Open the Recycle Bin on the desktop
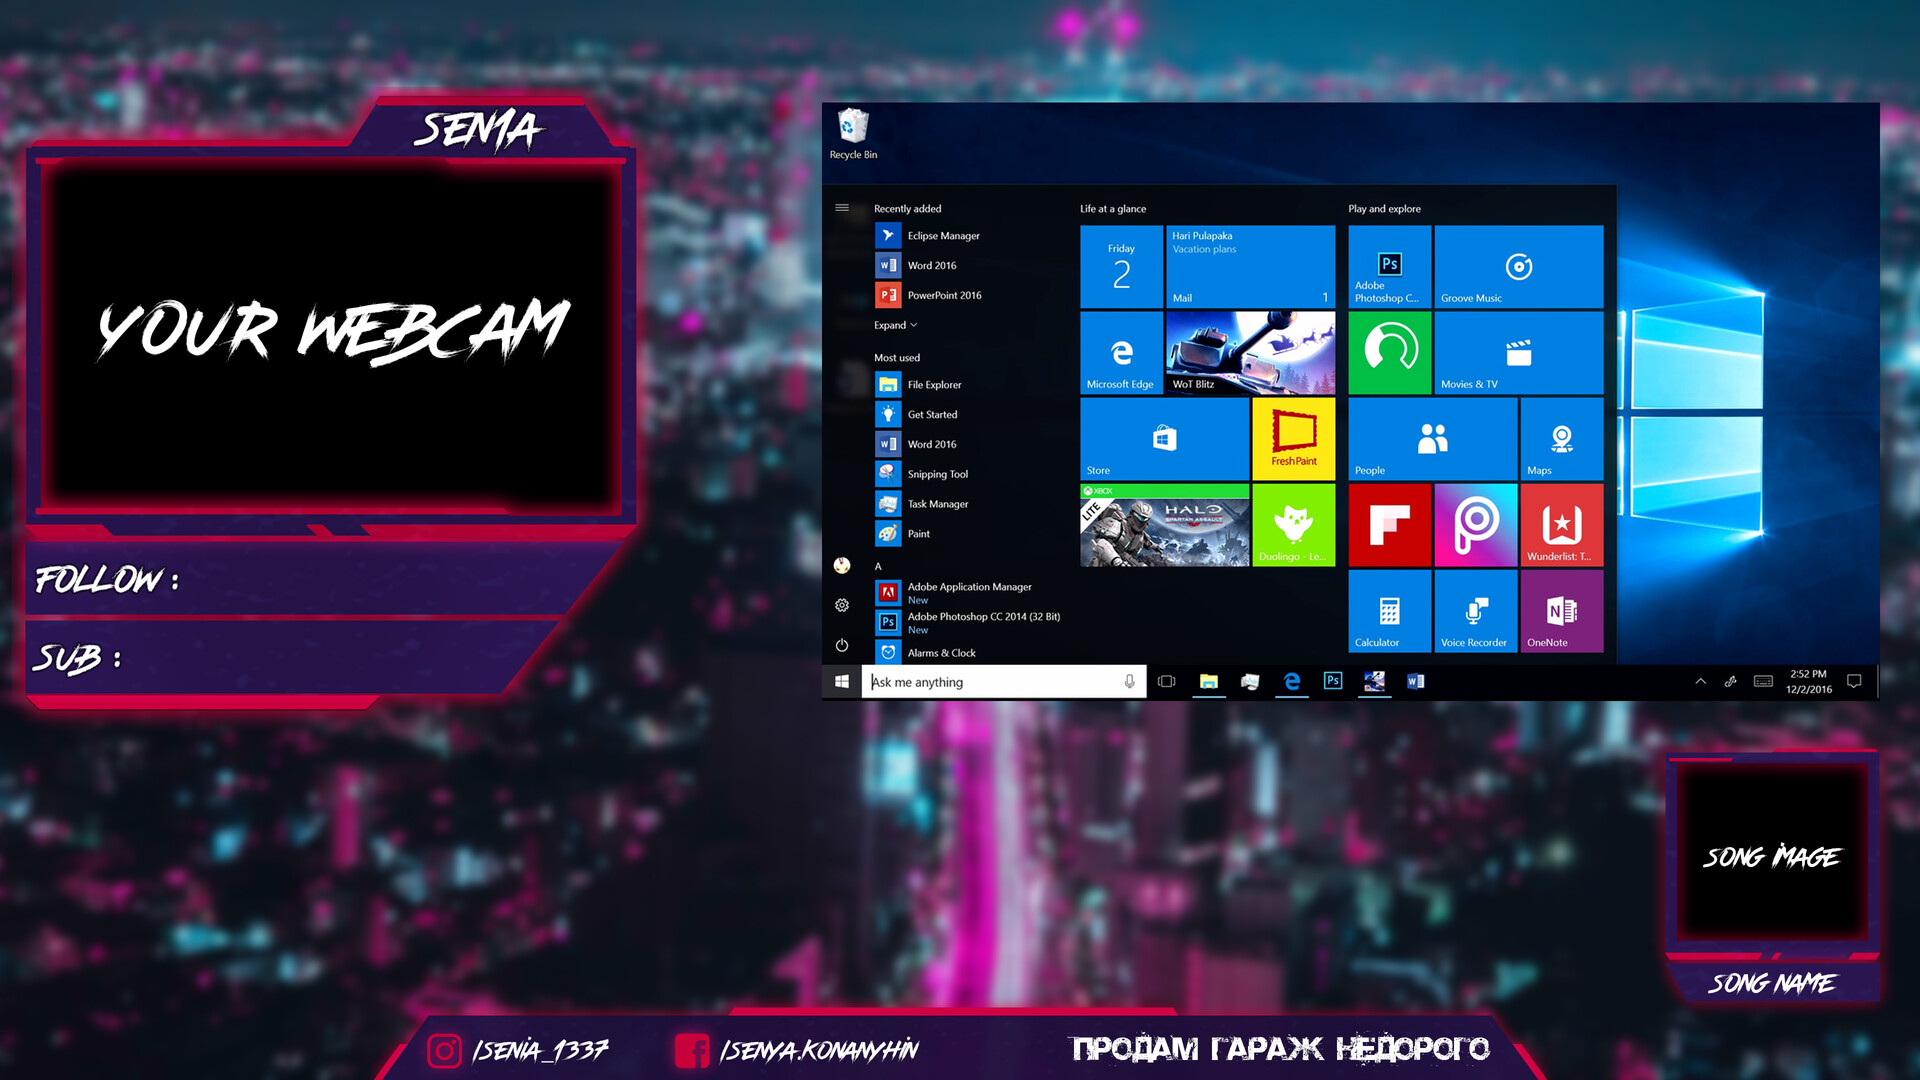The height and width of the screenshot is (1080, 1920). pyautogui.click(x=851, y=128)
